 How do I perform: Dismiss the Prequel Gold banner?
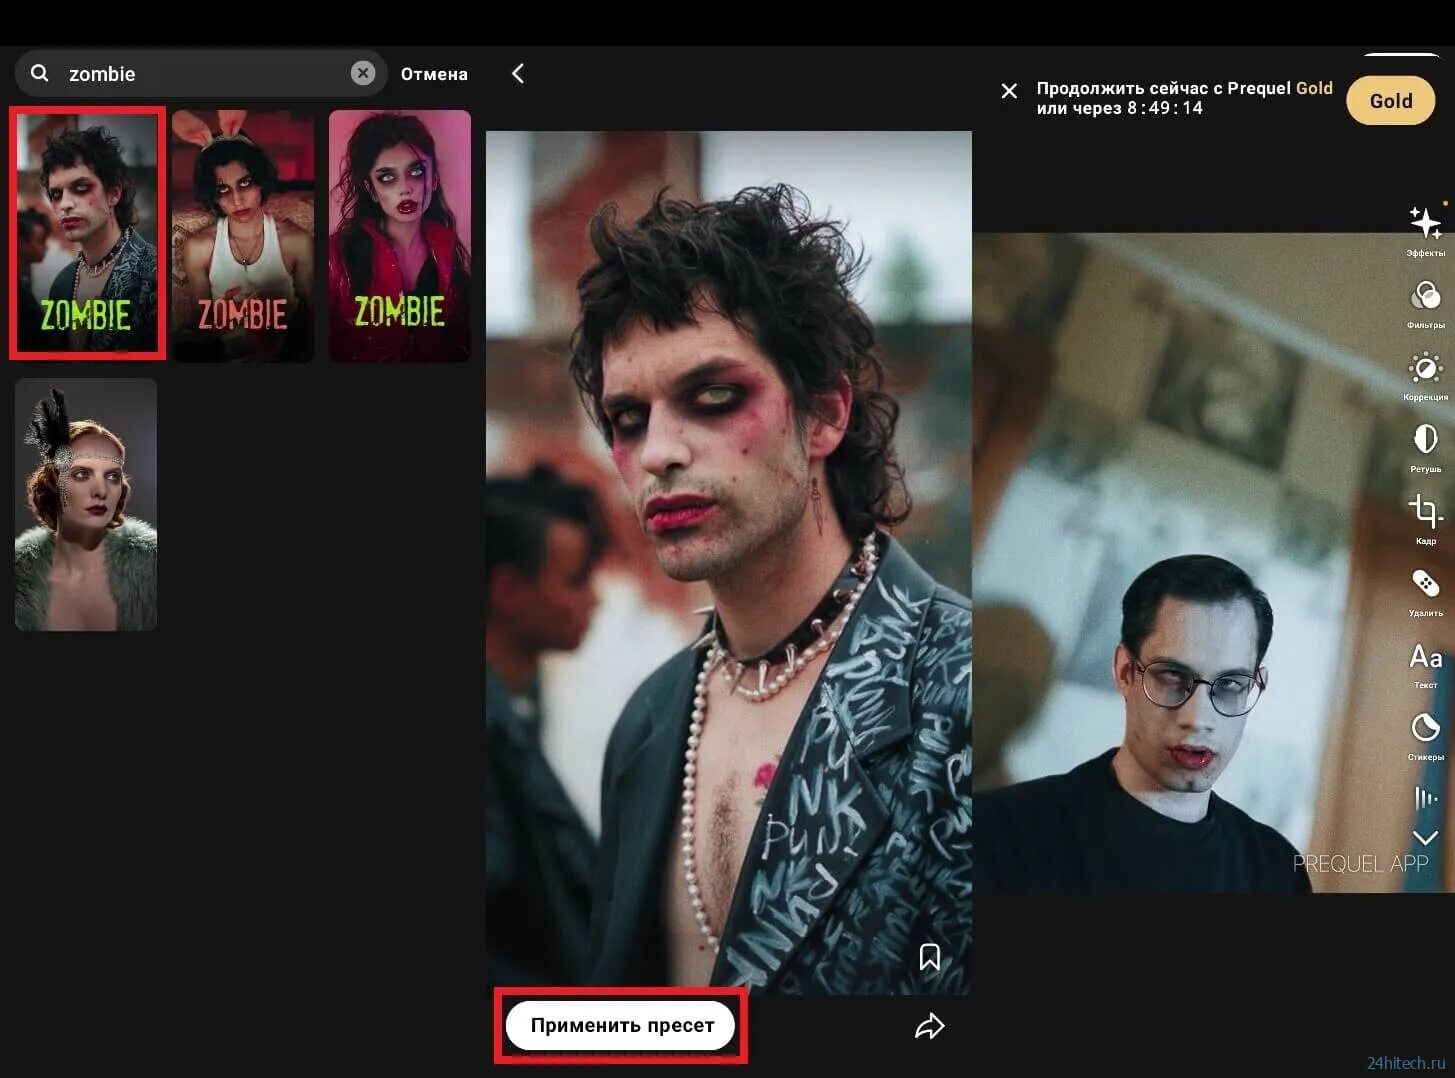(x=1009, y=91)
